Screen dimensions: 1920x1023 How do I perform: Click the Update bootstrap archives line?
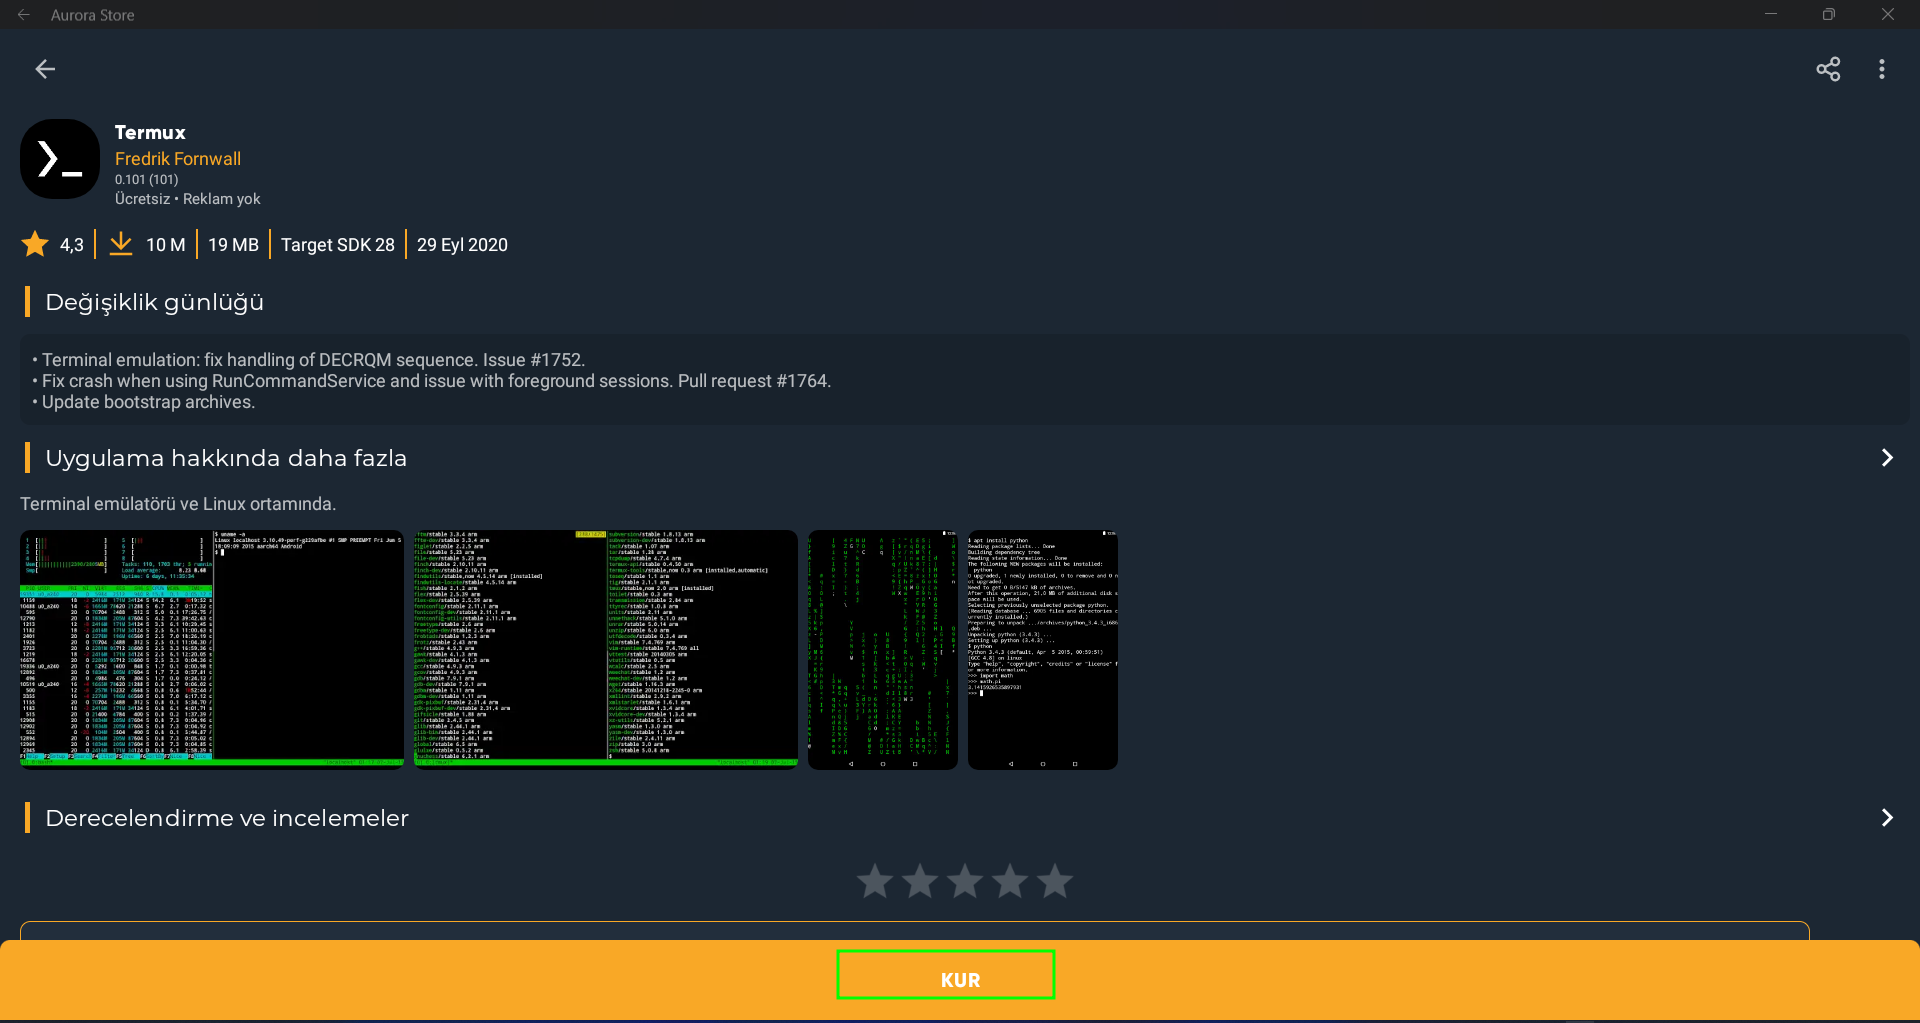(x=144, y=402)
